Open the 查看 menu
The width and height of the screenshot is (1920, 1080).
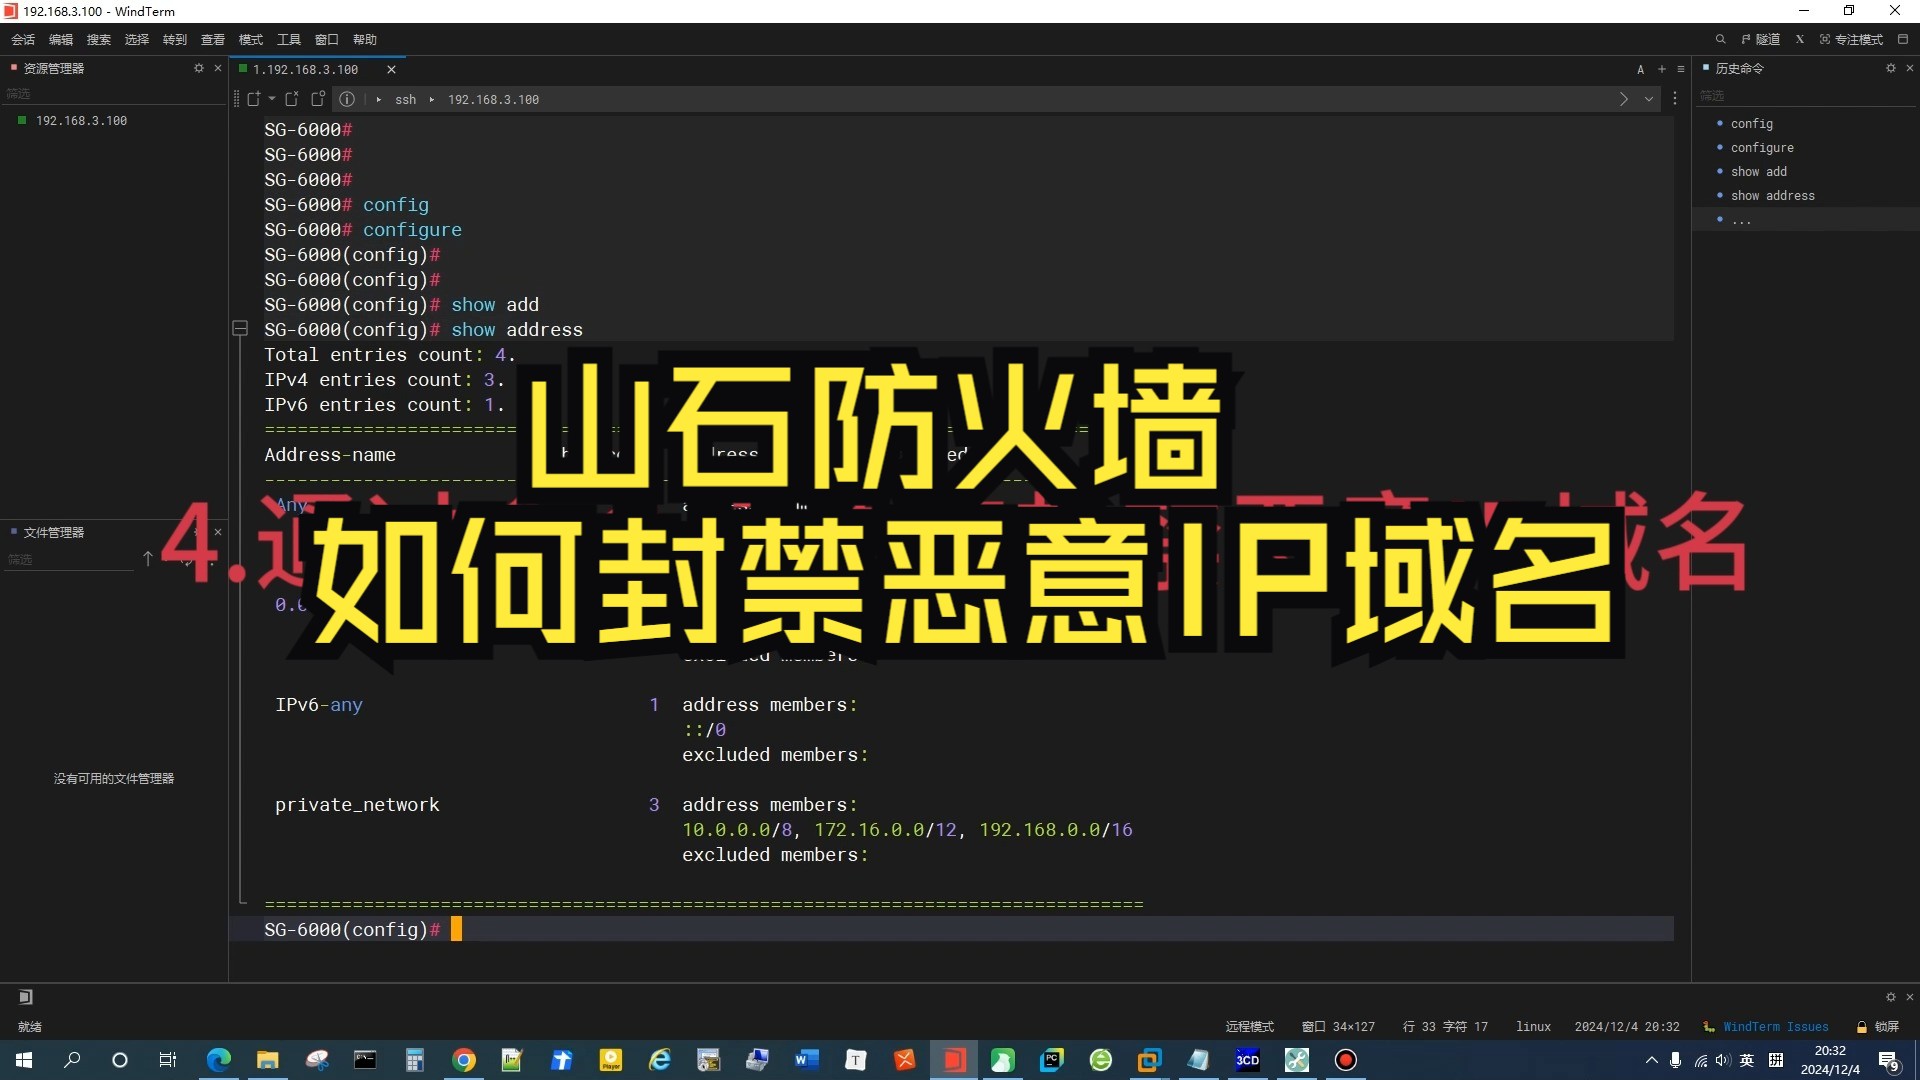[213, 40]
